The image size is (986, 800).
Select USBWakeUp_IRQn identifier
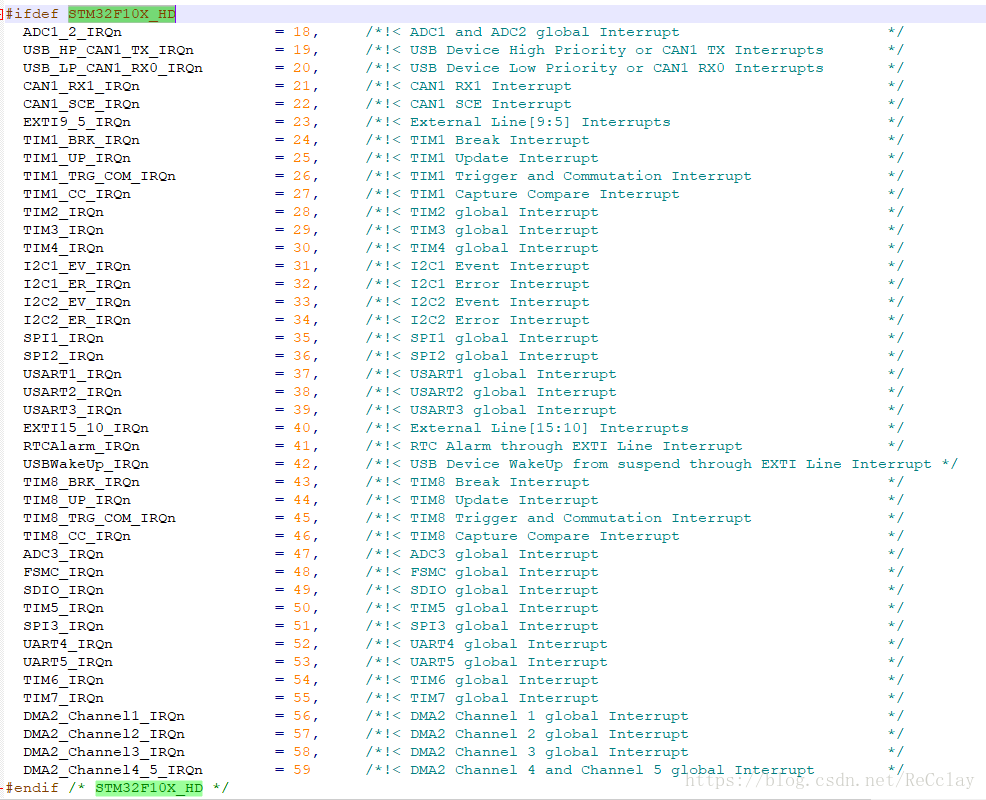(86, 464)
